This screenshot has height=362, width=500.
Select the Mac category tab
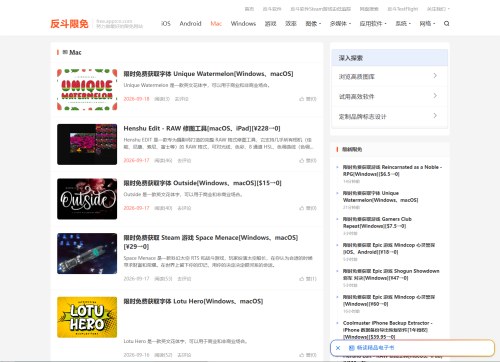pos(216,24)
